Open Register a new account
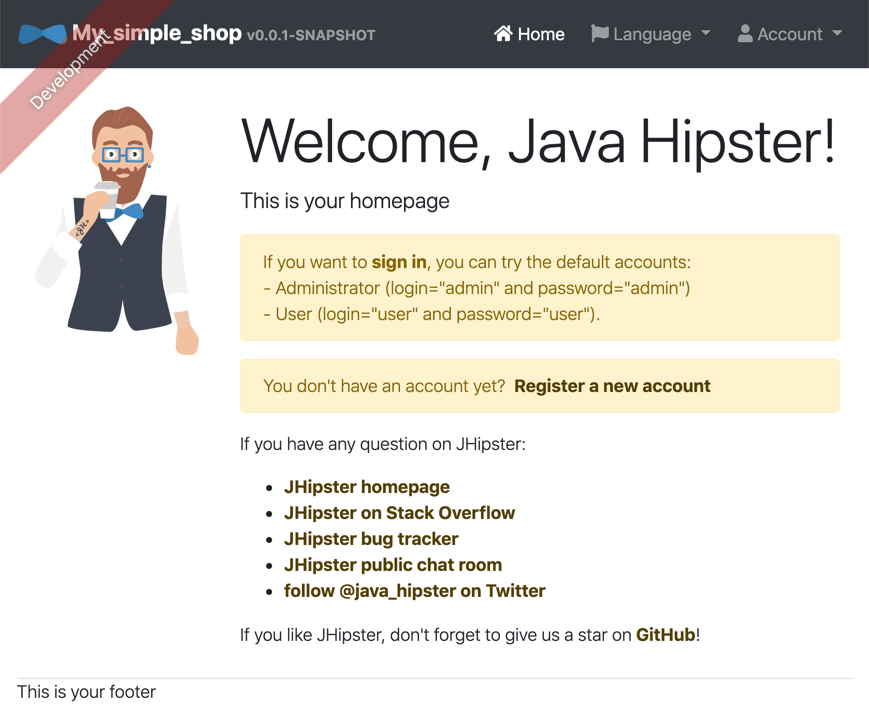 [x=612, y=385]
